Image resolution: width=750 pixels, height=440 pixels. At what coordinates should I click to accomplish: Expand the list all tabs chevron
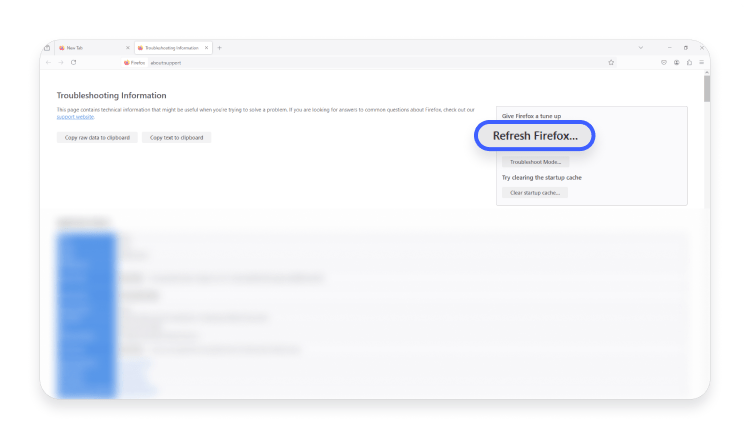(641, 48)
